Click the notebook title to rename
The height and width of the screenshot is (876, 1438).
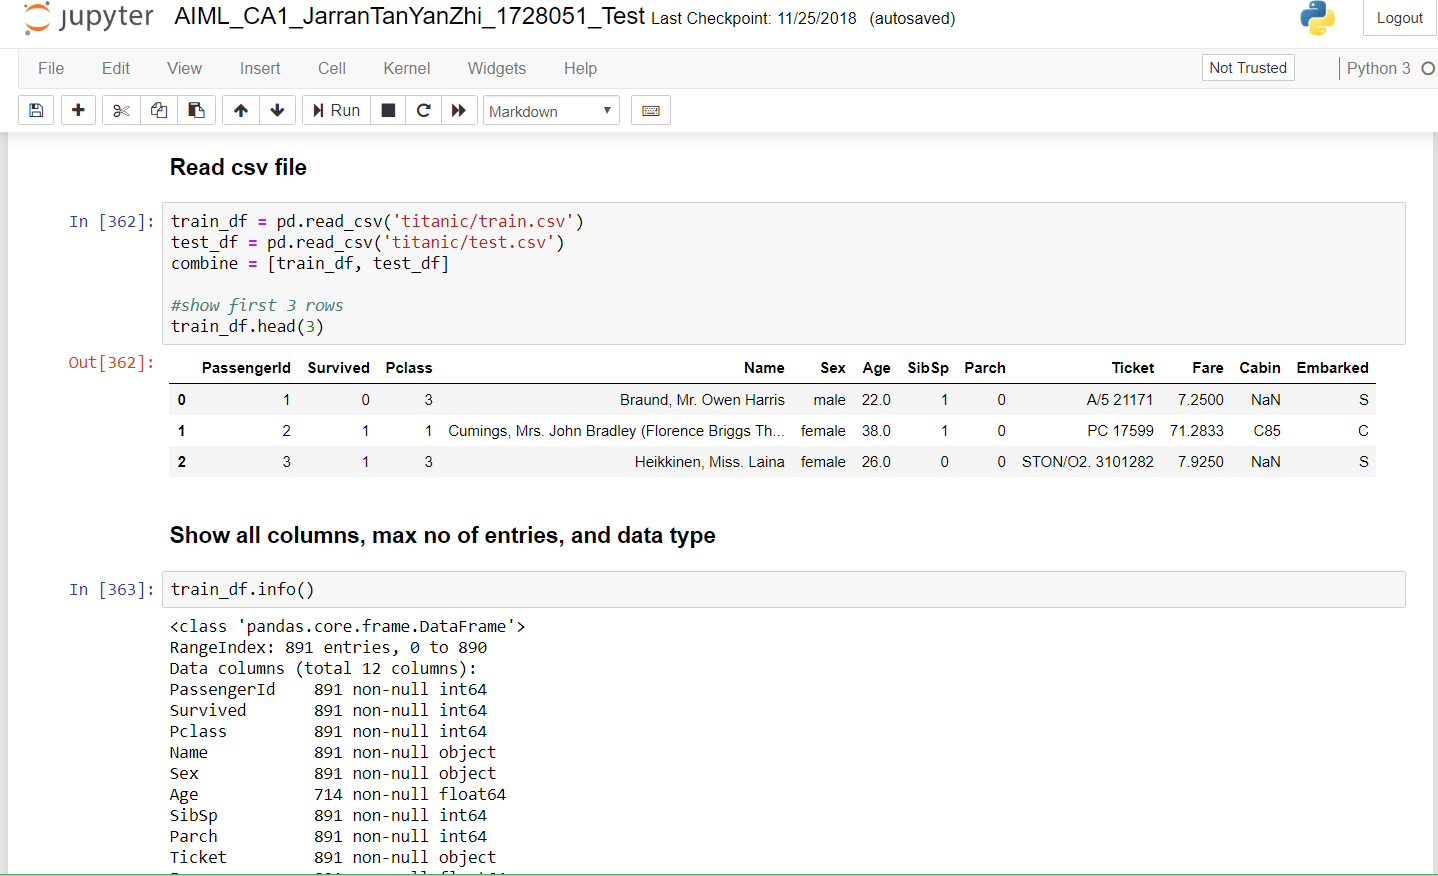(409, 17)
